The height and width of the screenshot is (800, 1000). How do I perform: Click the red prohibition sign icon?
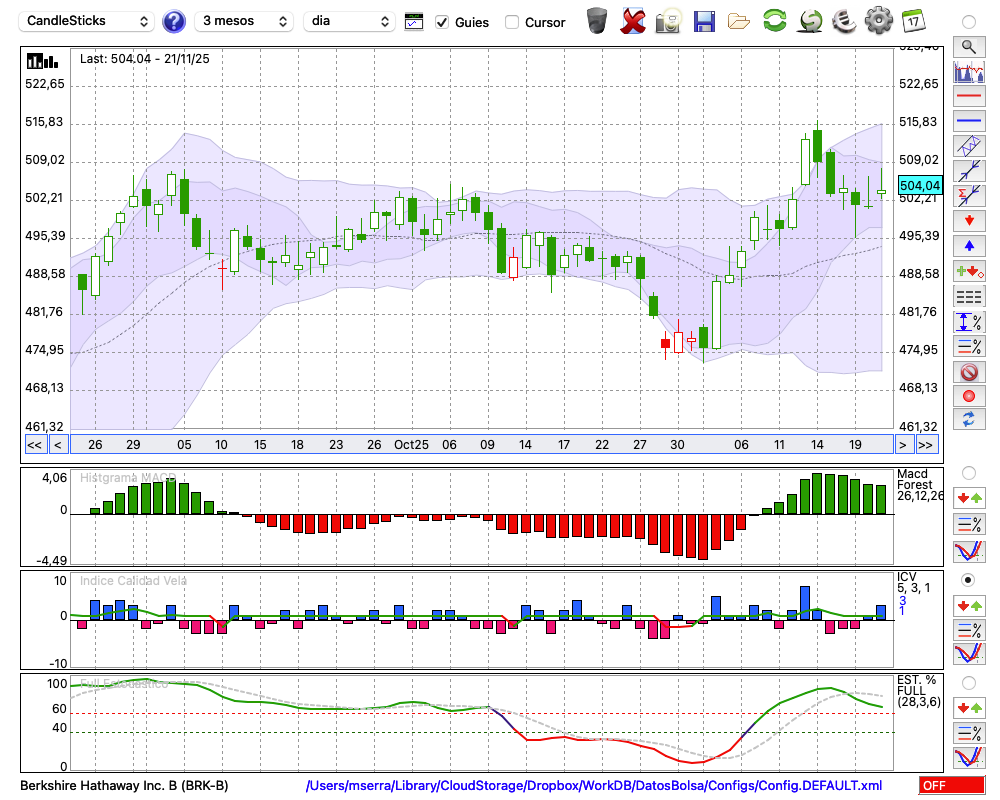[x=968, y=372]
